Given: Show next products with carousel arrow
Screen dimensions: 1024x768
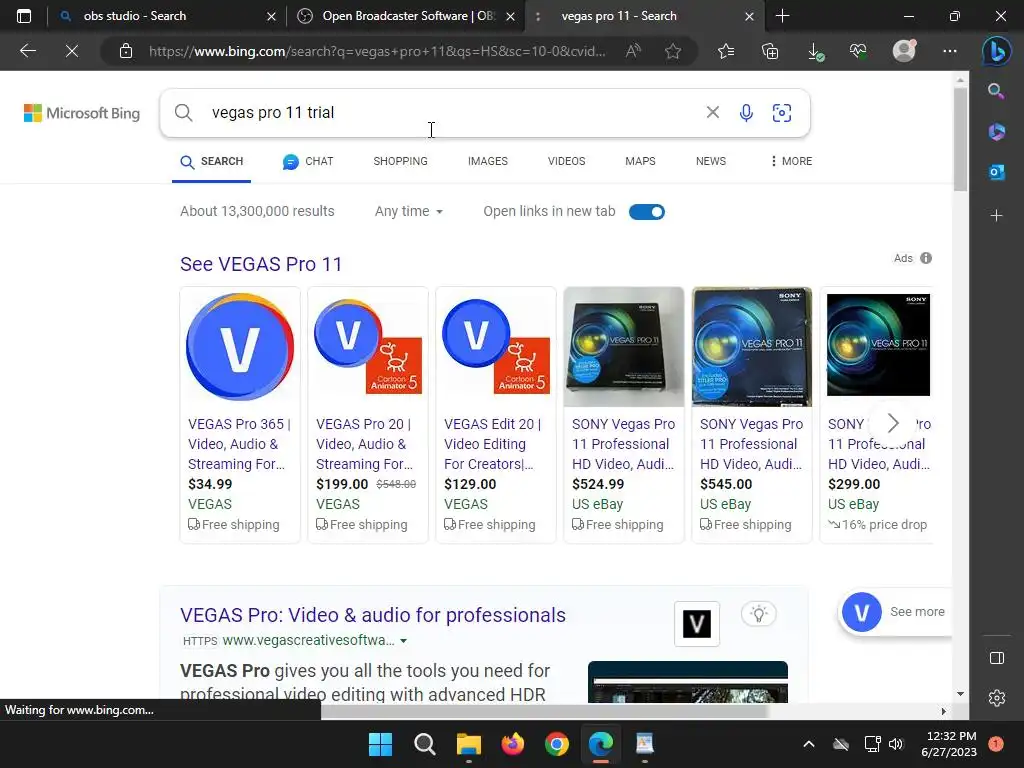Looking at the screenshot, I should click(893, 423).
